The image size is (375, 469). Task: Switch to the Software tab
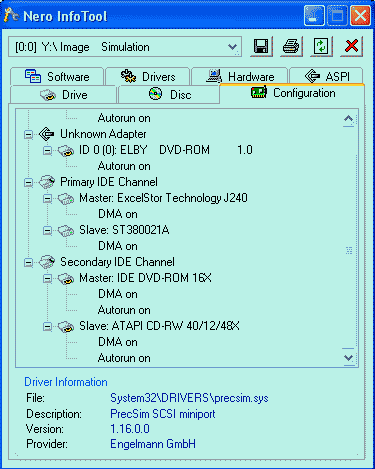pyautogui.click(x=57, y=77)
